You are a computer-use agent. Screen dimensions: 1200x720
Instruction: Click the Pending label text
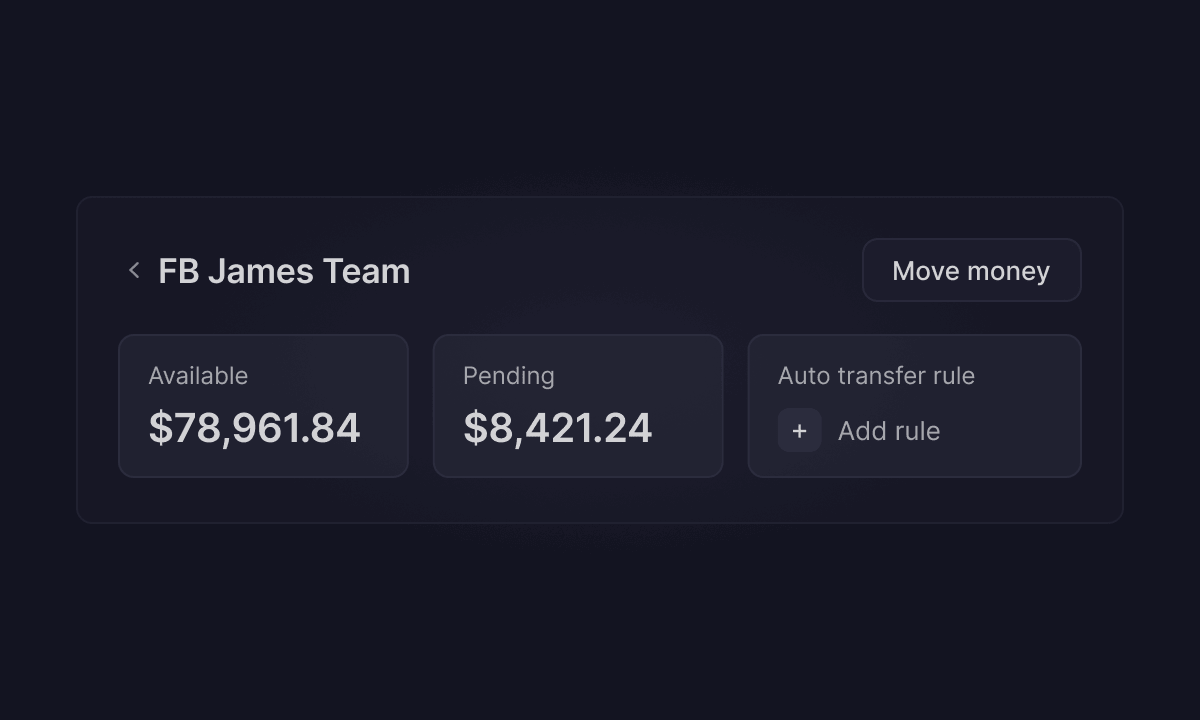click(x=509, y=376)
